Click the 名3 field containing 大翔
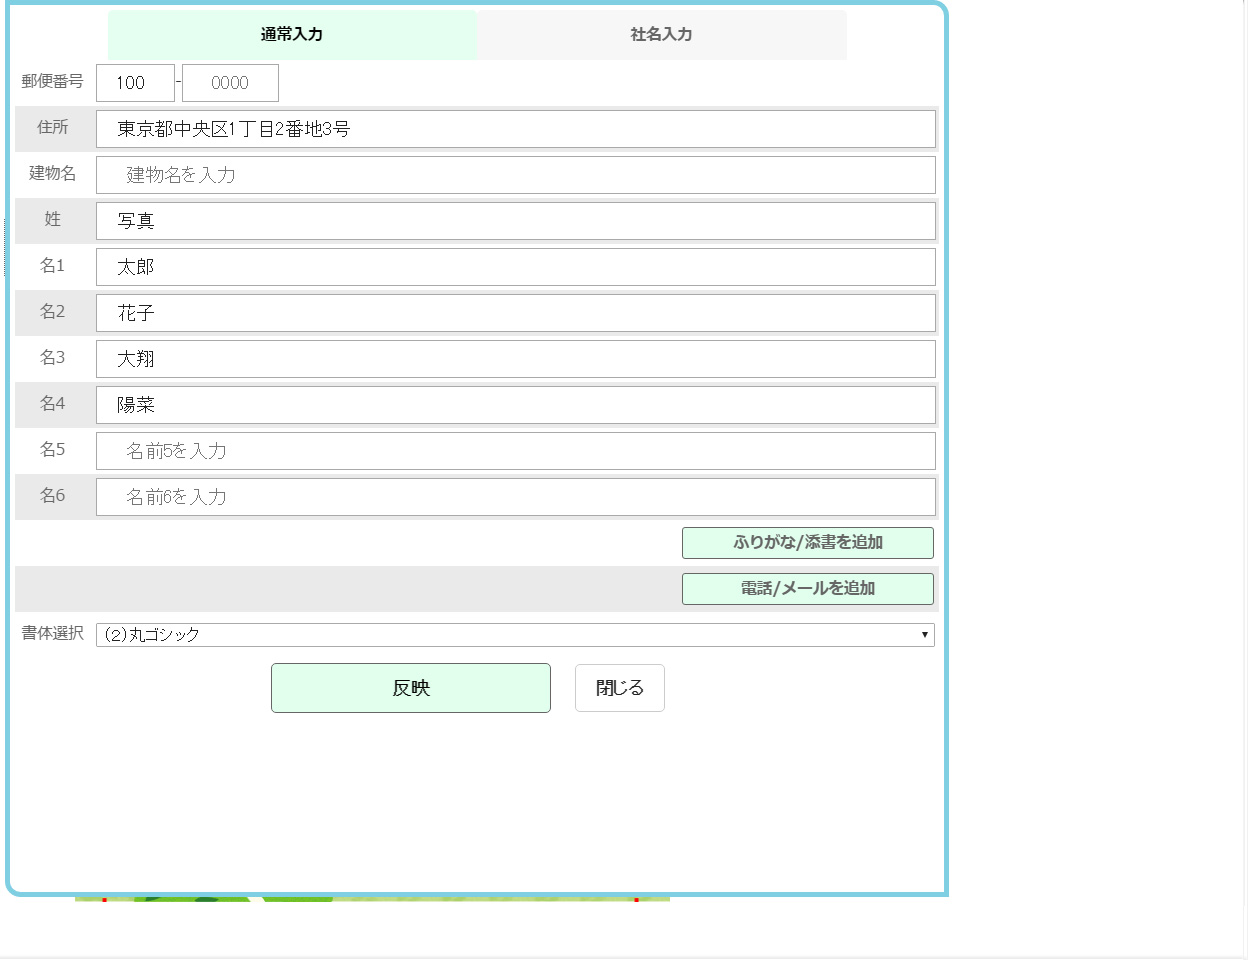Viewport: 1248px width, 960px height. pyautogui.click(x=515, y=359)
